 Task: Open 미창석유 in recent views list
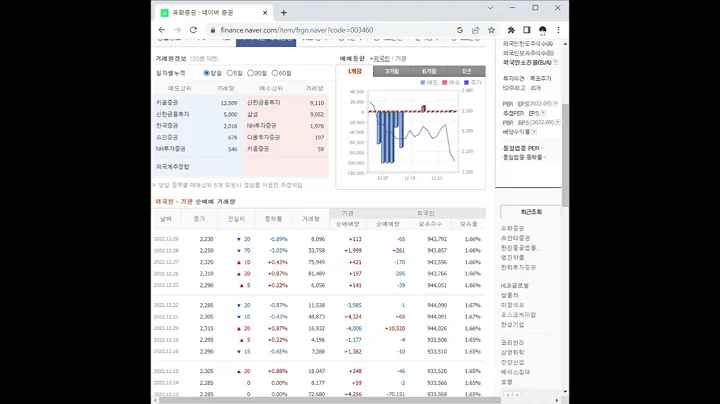(x=512, y=305)
